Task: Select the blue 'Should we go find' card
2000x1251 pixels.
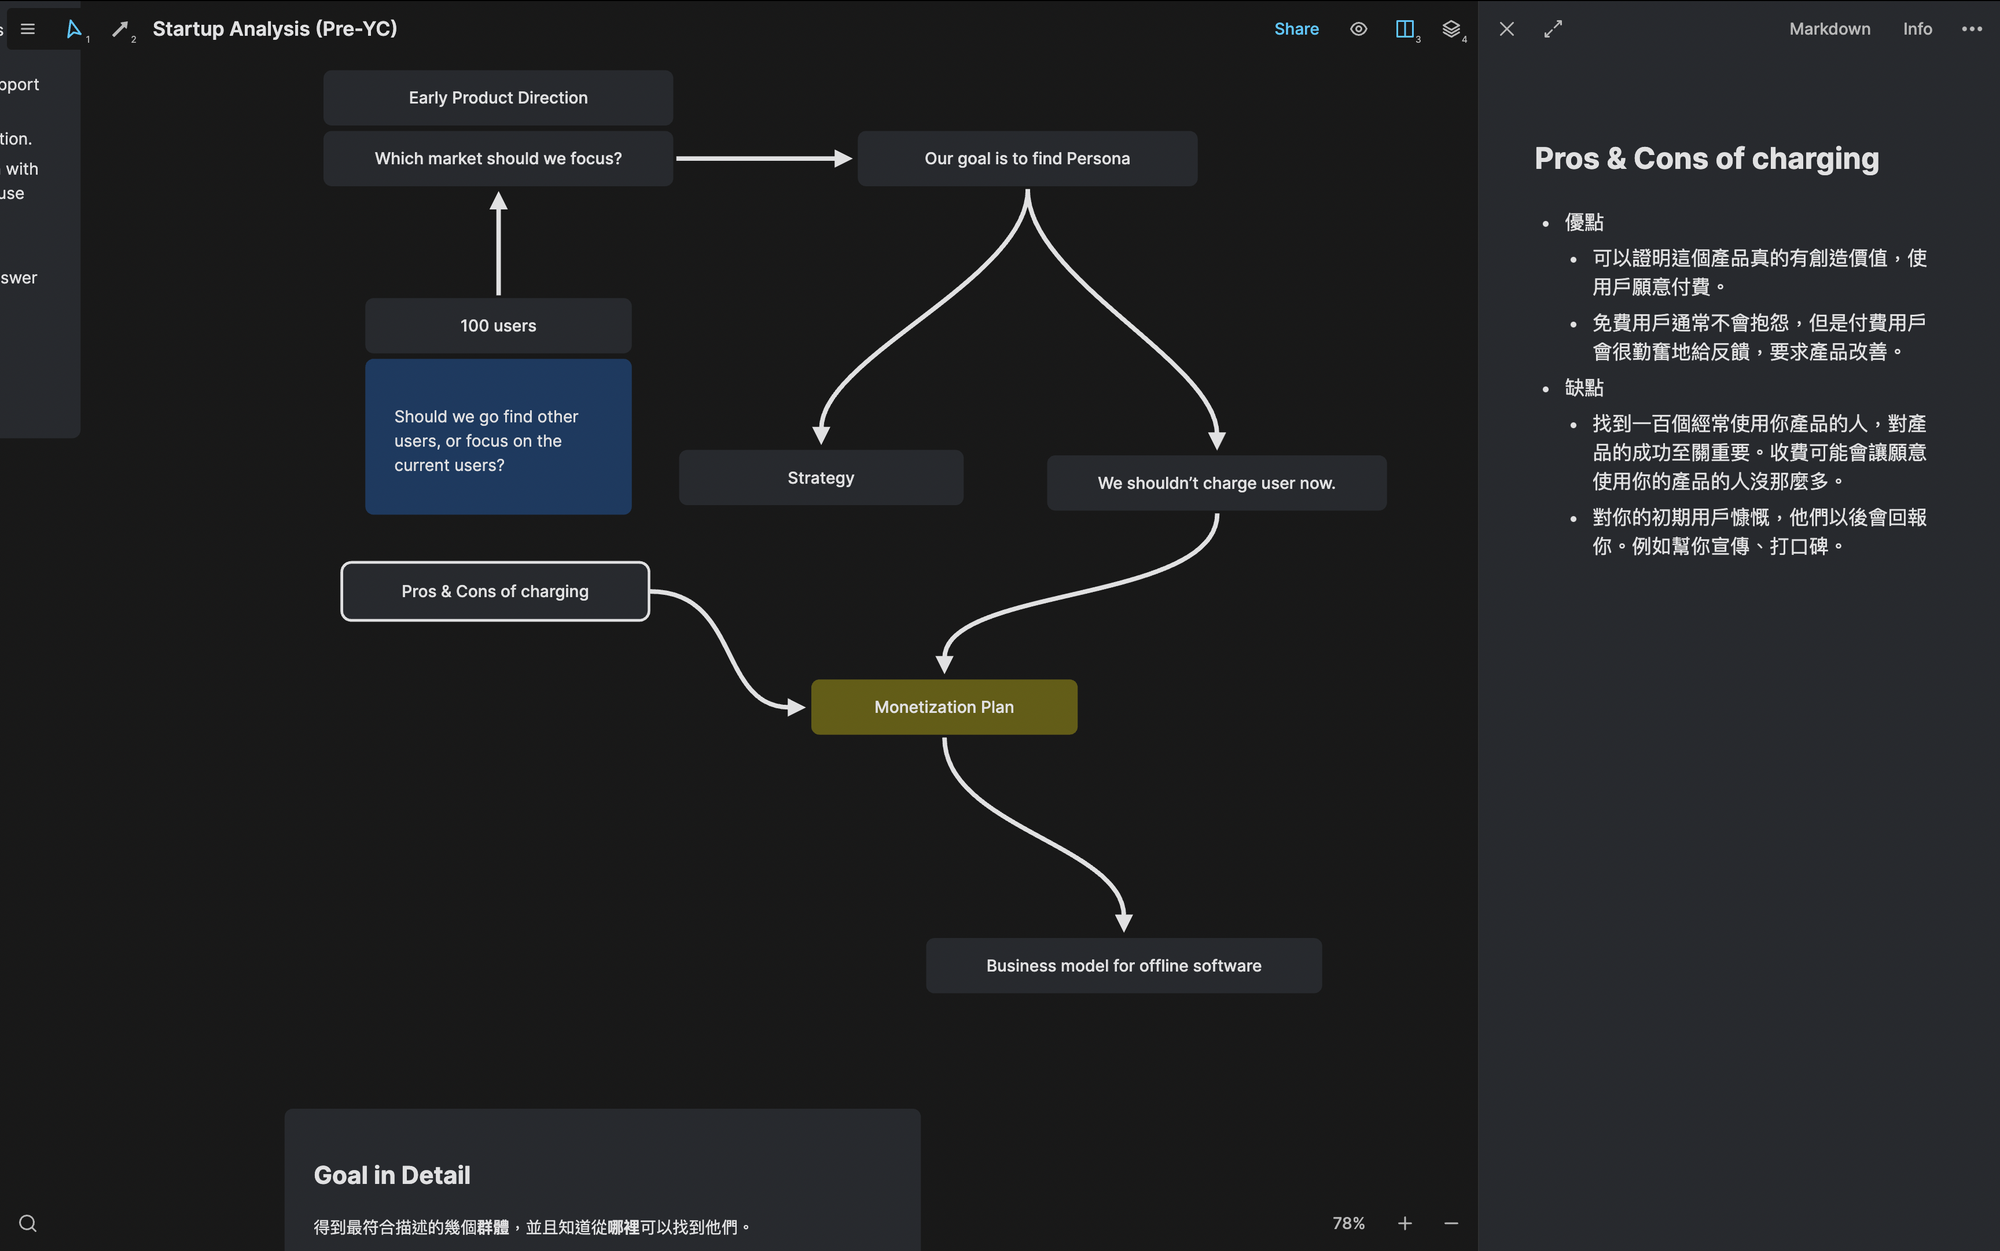Action: coord(498,437)
